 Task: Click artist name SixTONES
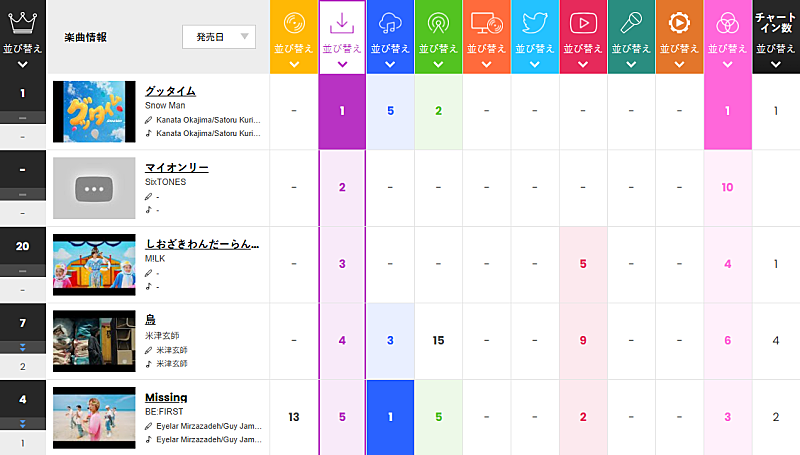click(x=165, y=182)
